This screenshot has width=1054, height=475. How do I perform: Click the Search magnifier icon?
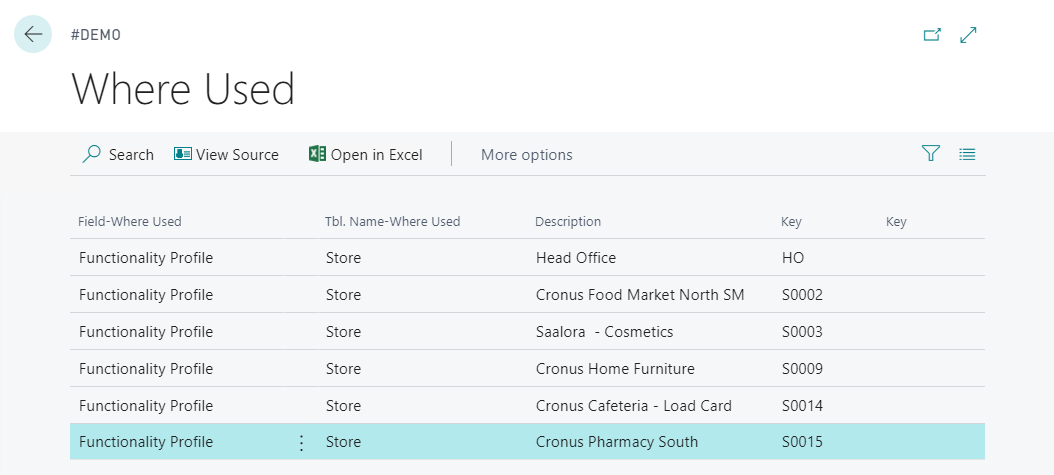coord(92,154)
